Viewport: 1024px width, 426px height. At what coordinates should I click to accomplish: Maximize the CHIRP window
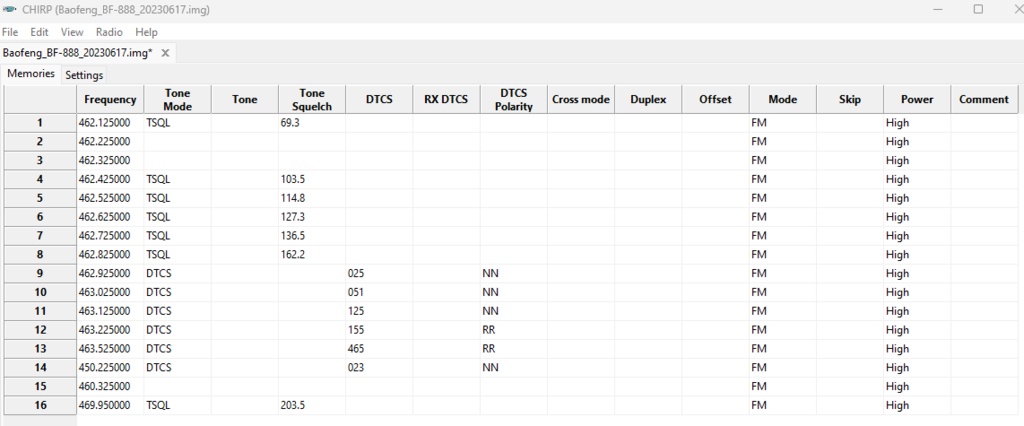coord(978,9)
